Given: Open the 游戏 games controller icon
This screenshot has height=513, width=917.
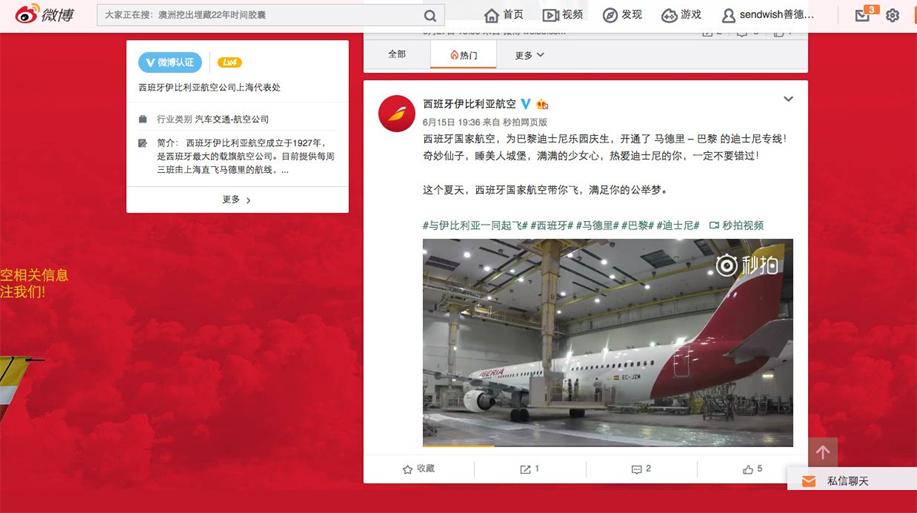Looking at the screenshot, I should (x=669, y=15).
